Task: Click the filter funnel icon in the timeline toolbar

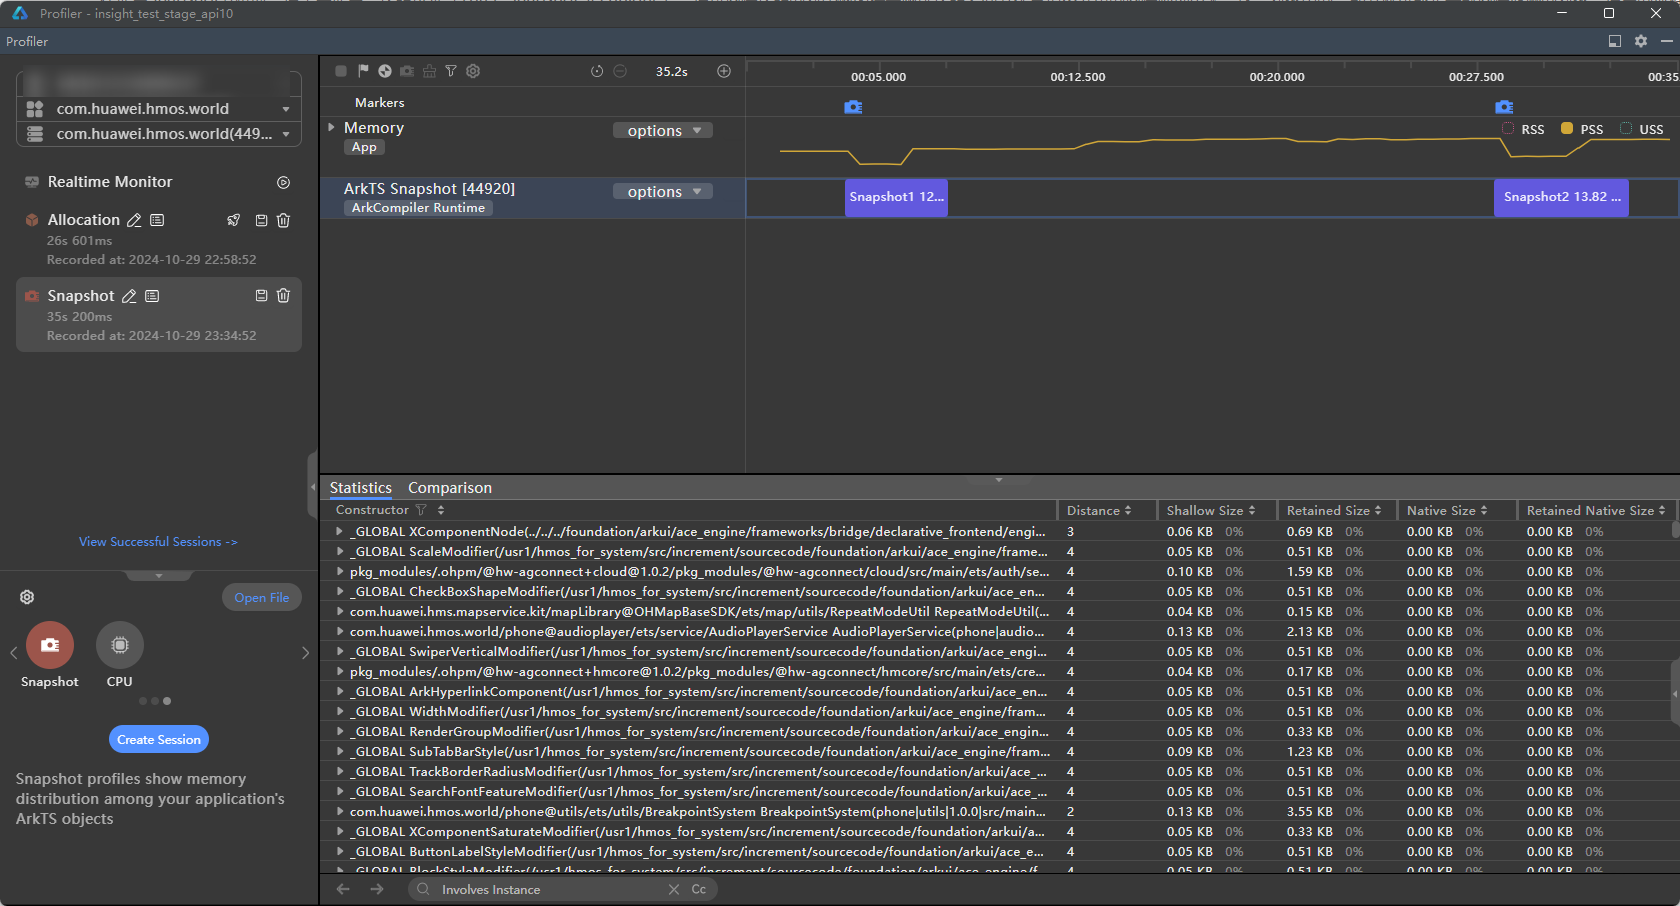Action: [451, 71]
